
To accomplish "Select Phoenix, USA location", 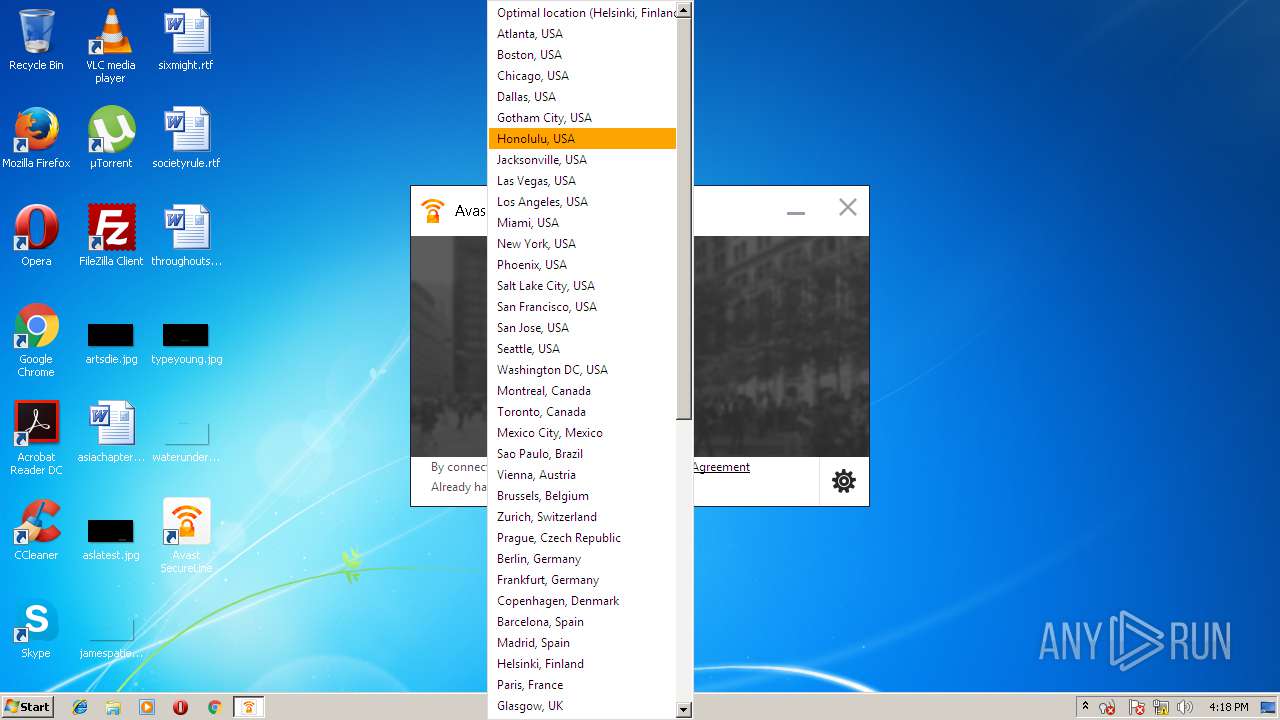I will (x=582, y=265).
